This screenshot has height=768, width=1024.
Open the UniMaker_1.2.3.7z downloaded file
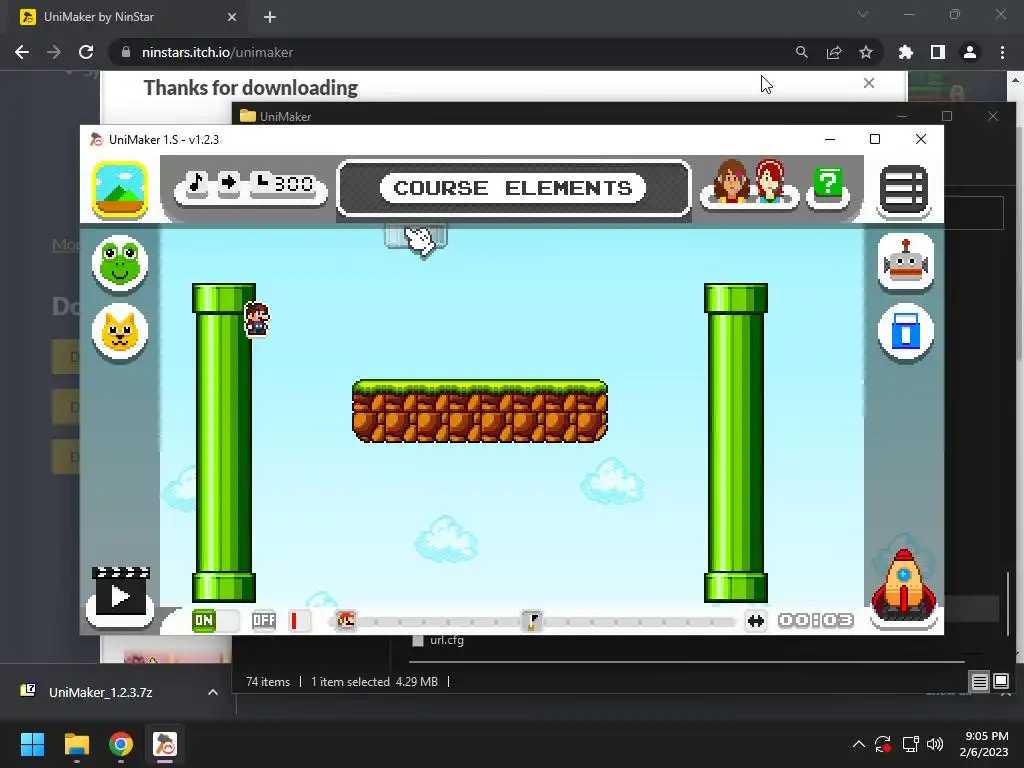point(101,692)
